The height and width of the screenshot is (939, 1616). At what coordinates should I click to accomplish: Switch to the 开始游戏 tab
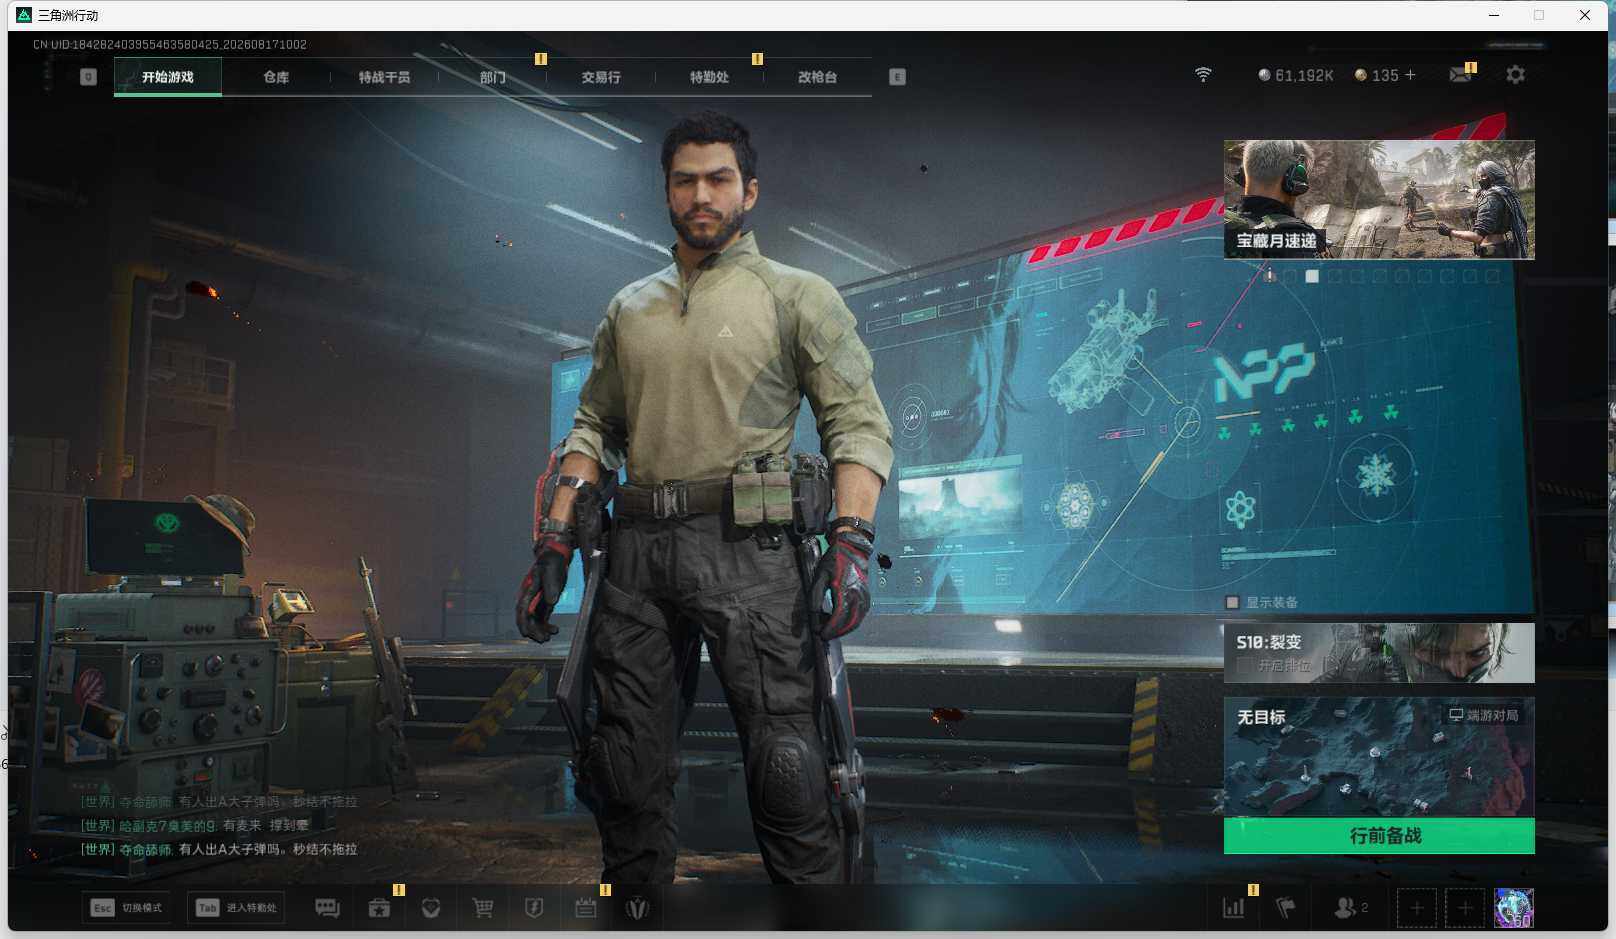pos(168,77)
